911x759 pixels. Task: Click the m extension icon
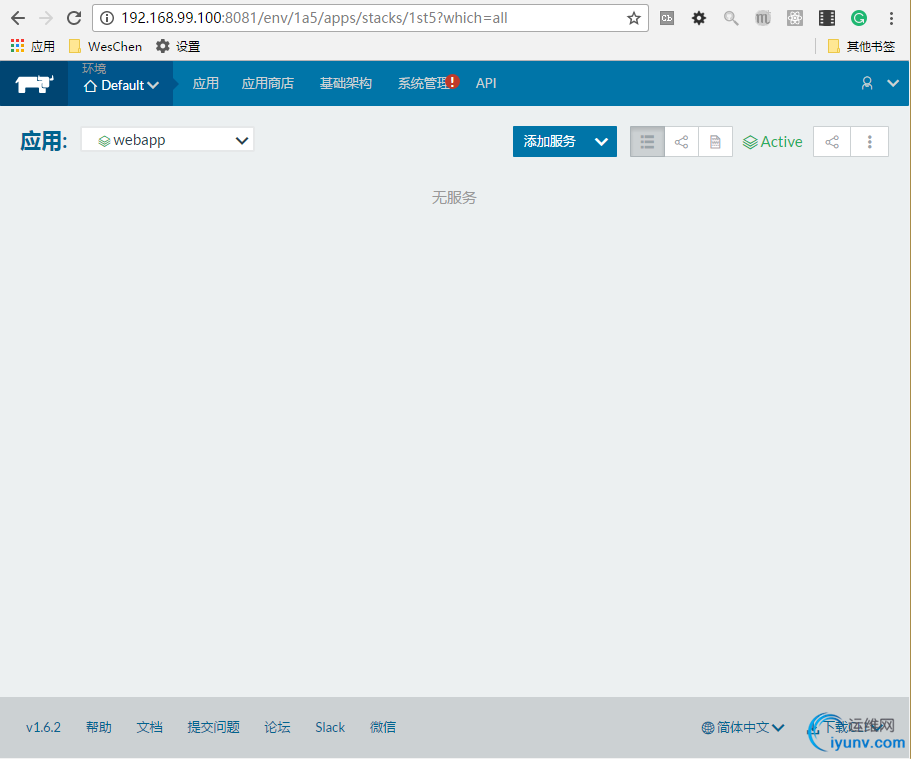763,18
